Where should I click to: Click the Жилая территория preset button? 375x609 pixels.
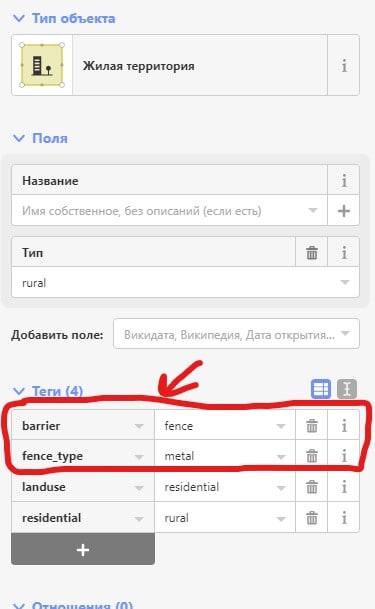(x=200, y=65)
